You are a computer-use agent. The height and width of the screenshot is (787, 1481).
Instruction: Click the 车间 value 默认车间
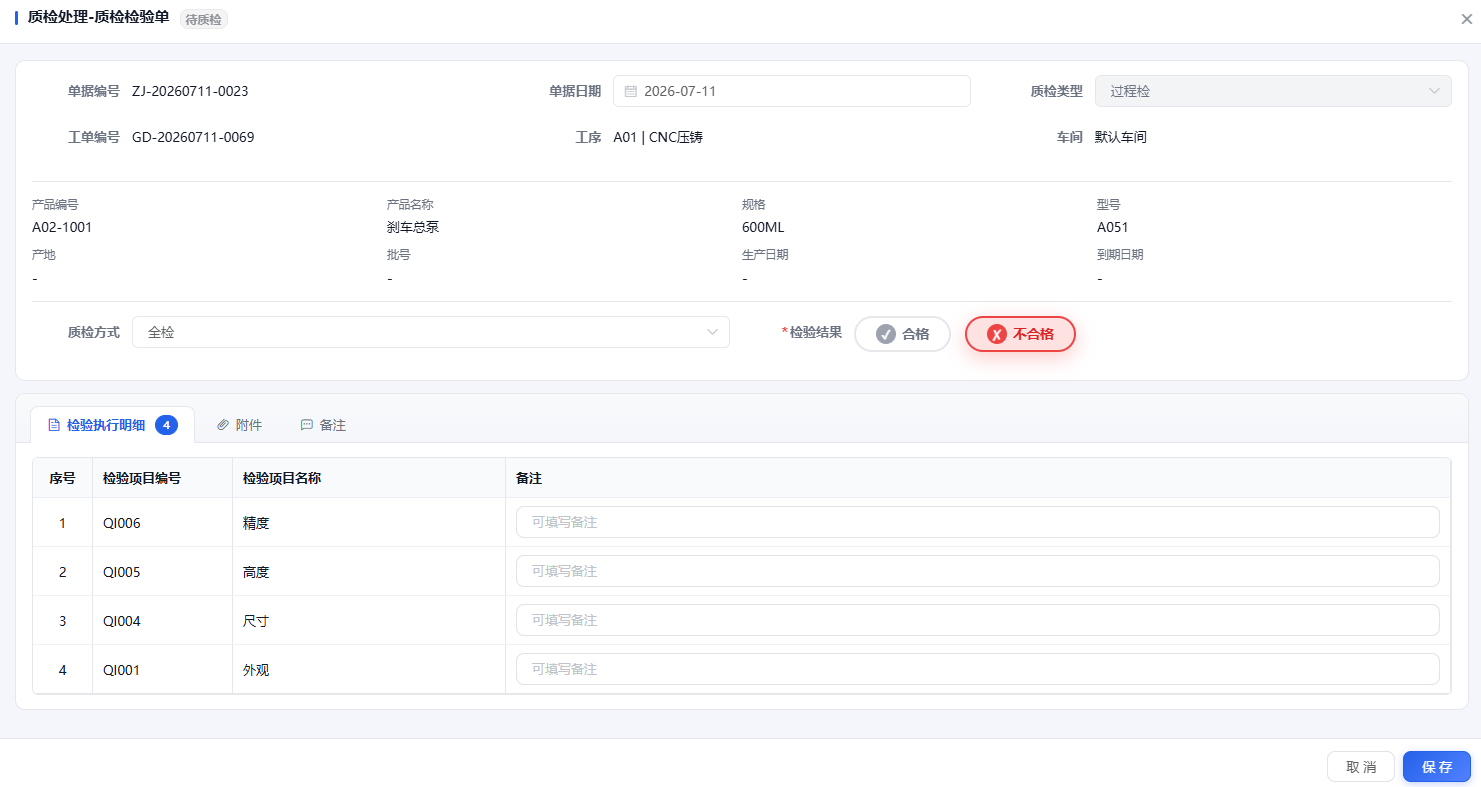pyautogui.click(x=1121, y=137)
